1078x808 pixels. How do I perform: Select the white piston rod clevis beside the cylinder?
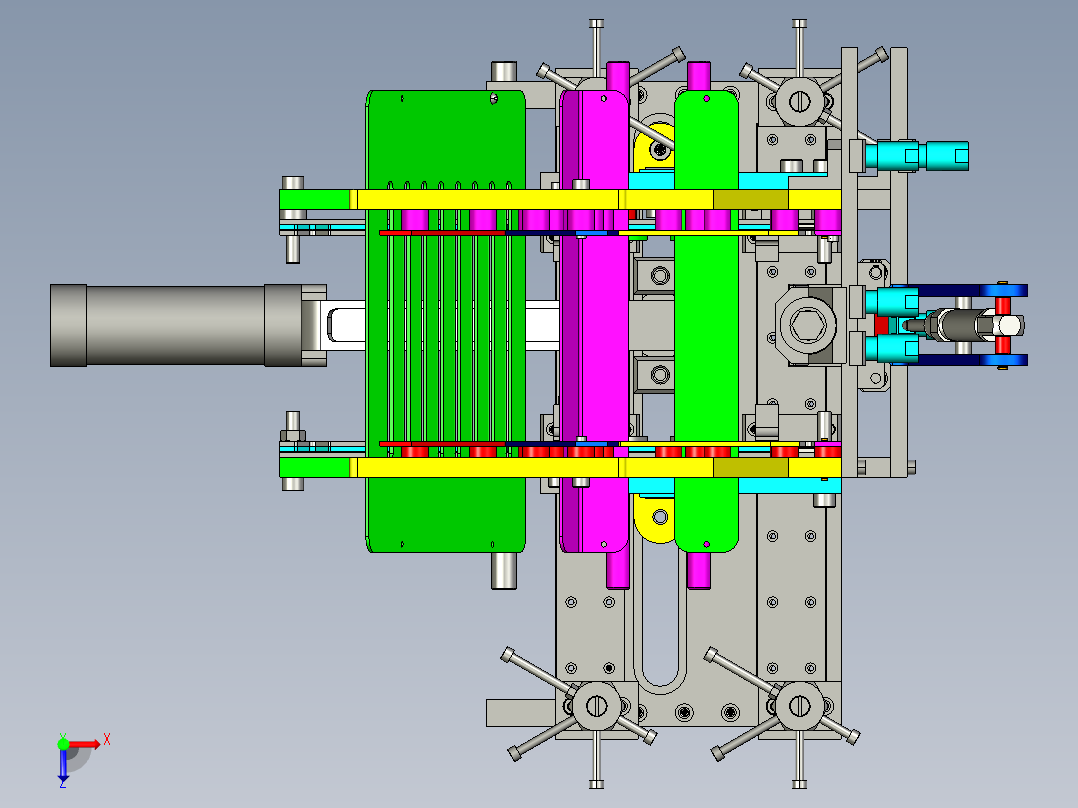point(346,325)
